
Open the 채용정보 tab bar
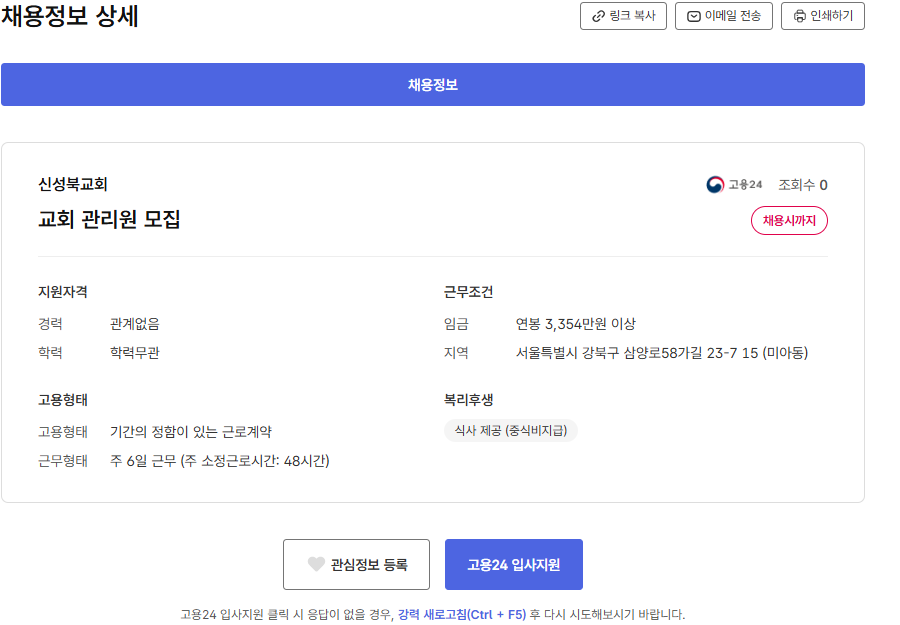[432, 85]
